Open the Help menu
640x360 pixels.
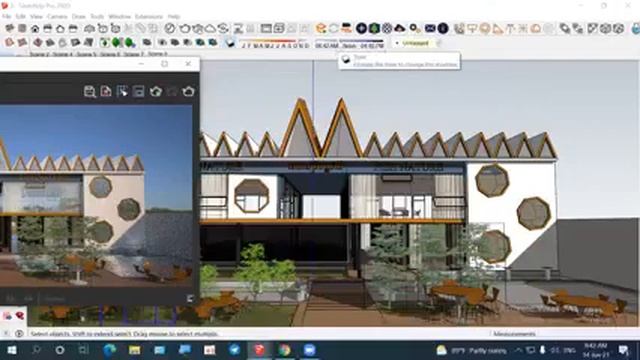(x=174, y=16)
